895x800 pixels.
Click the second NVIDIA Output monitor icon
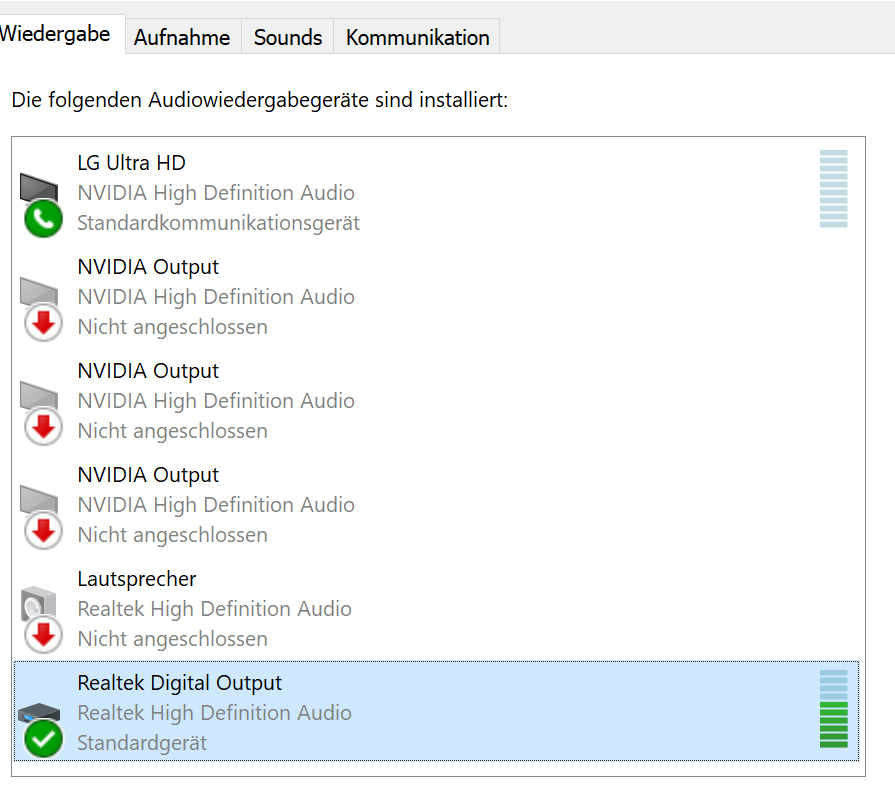(39, 395)
